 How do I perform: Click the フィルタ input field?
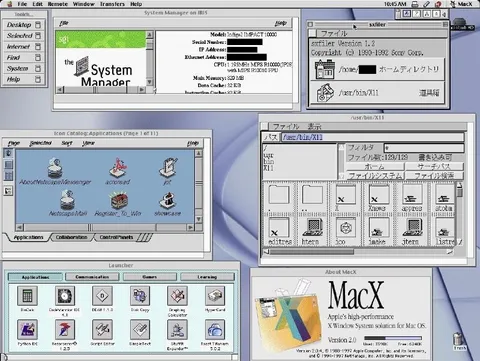(x=424, y=147)
